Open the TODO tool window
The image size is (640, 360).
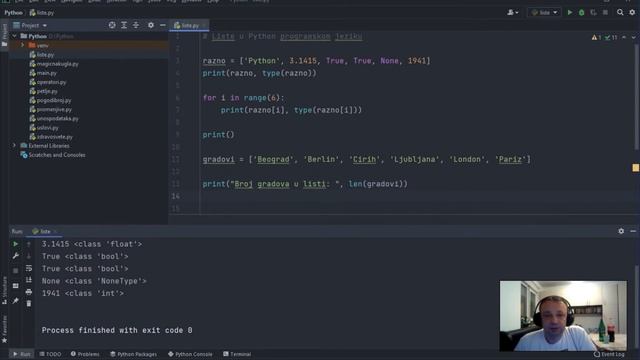[50, 354]
